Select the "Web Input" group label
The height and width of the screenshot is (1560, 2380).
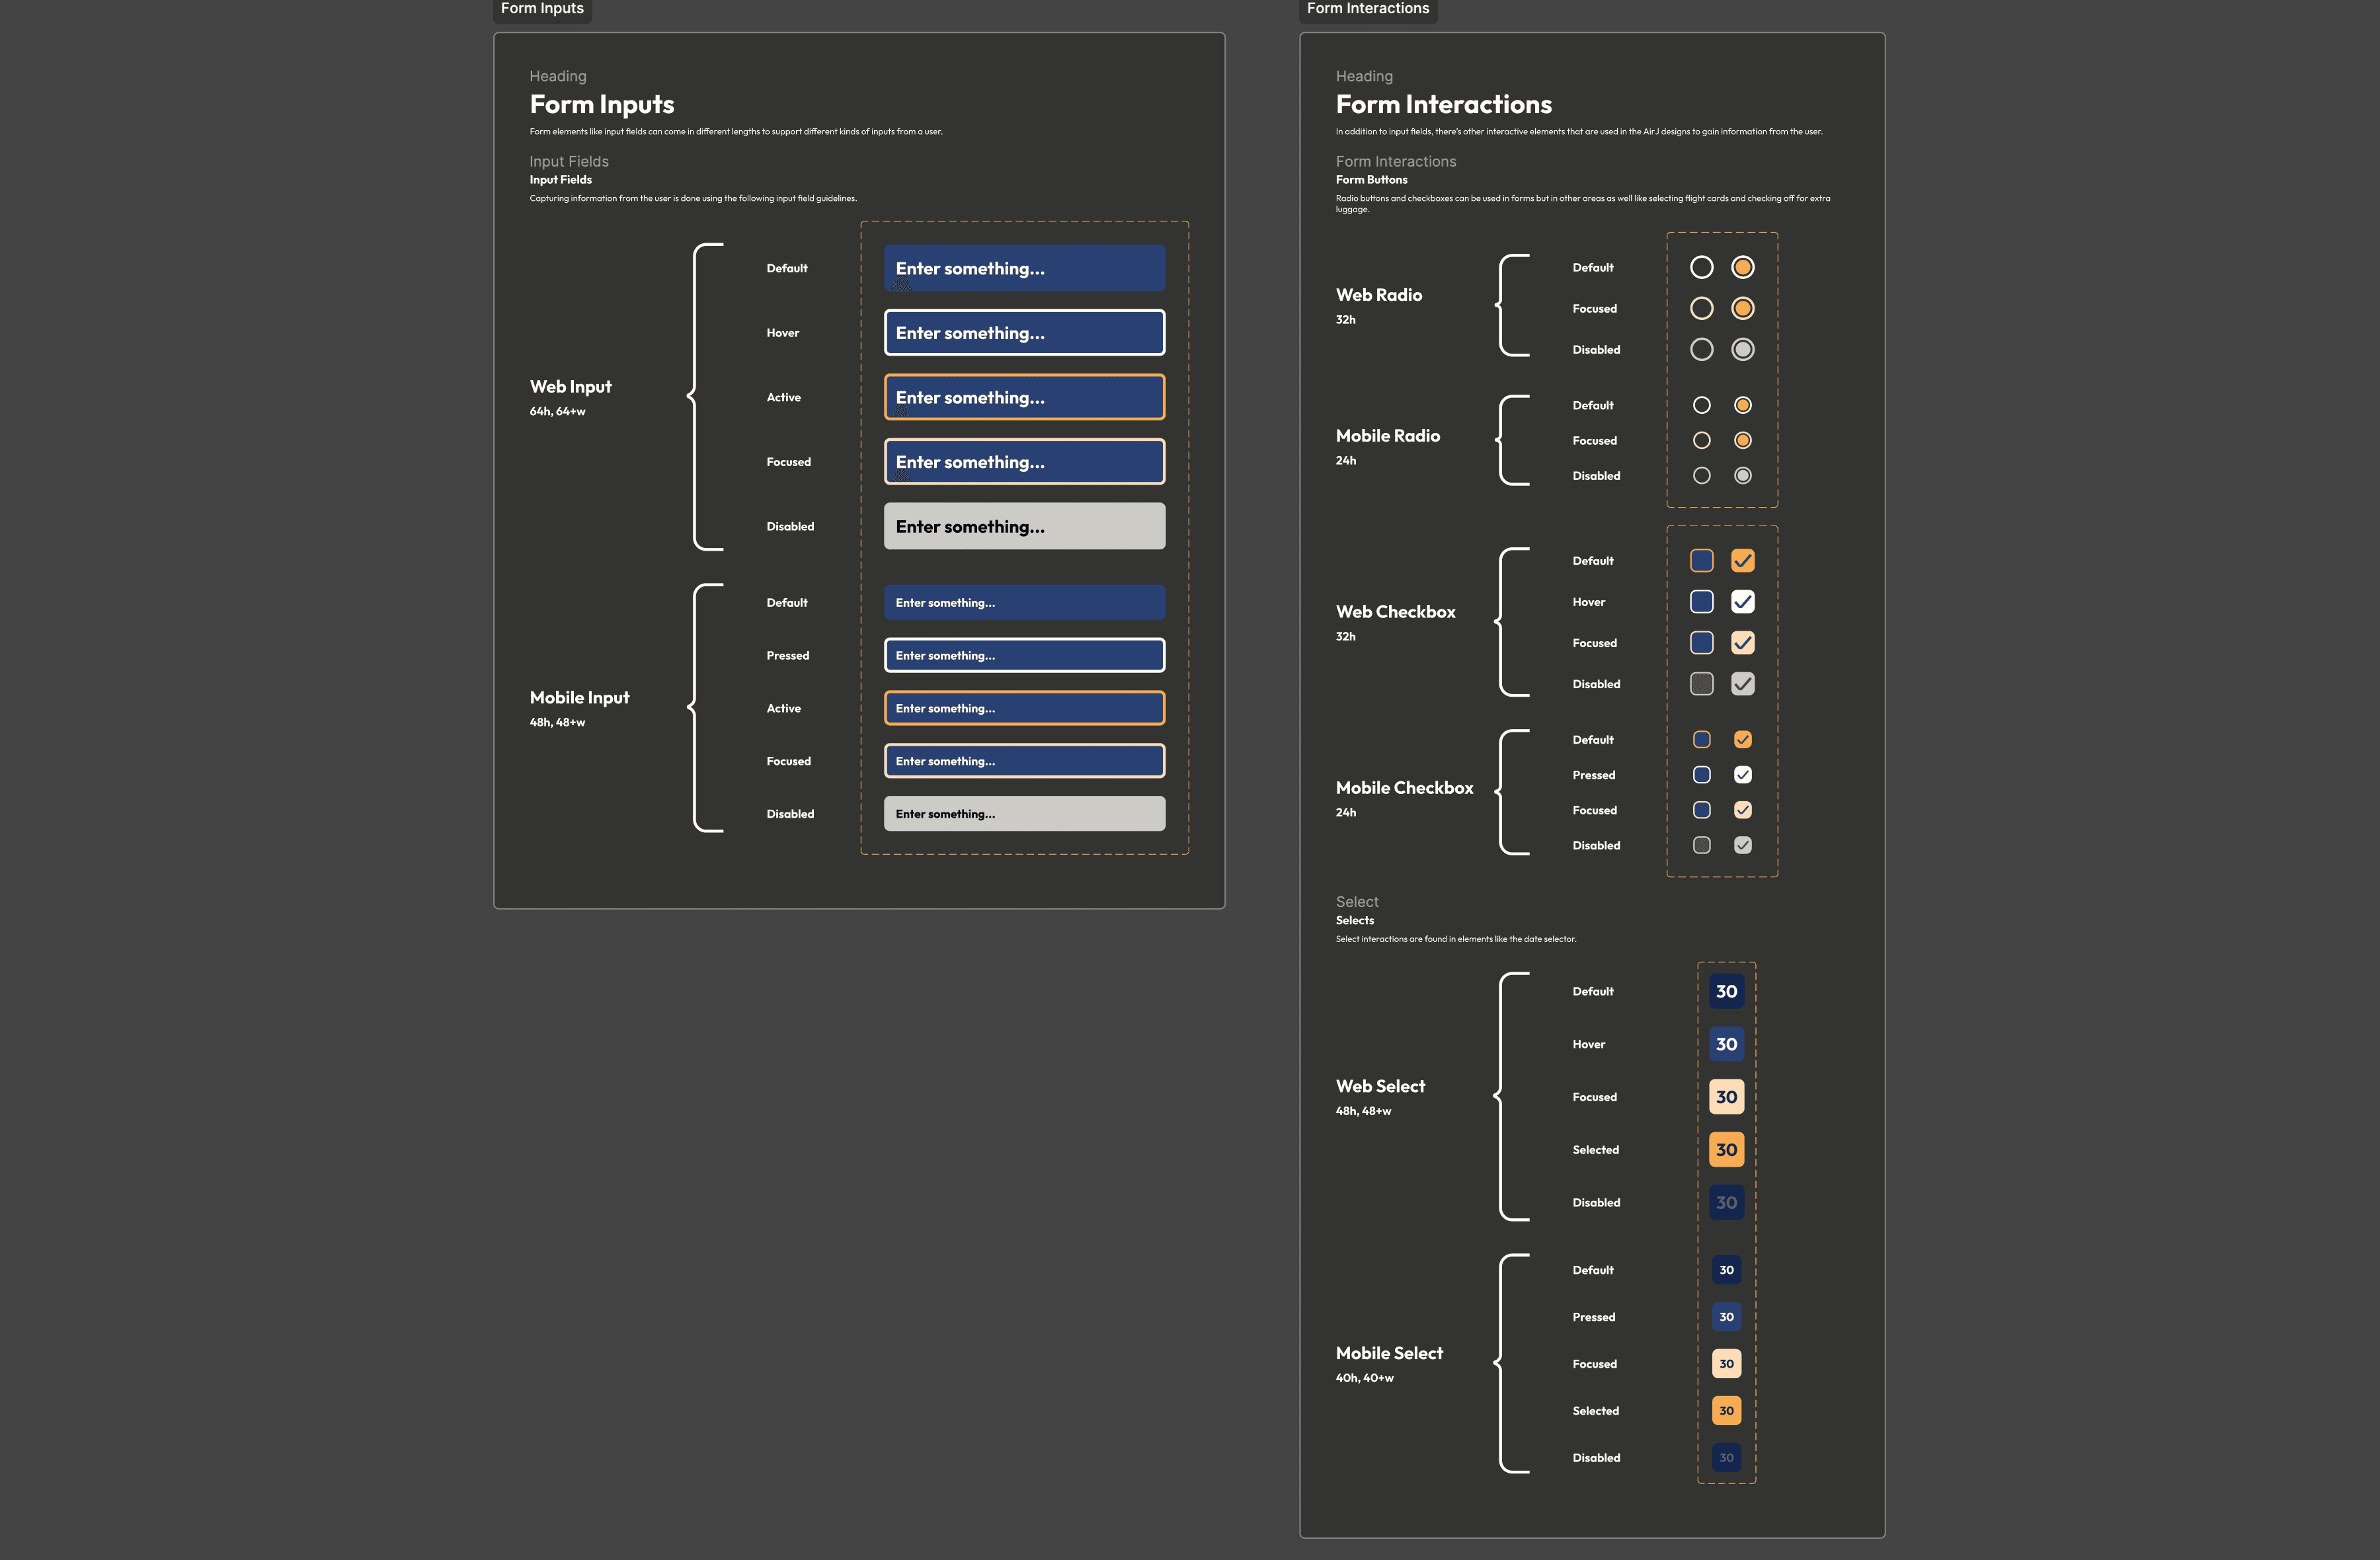570,387
